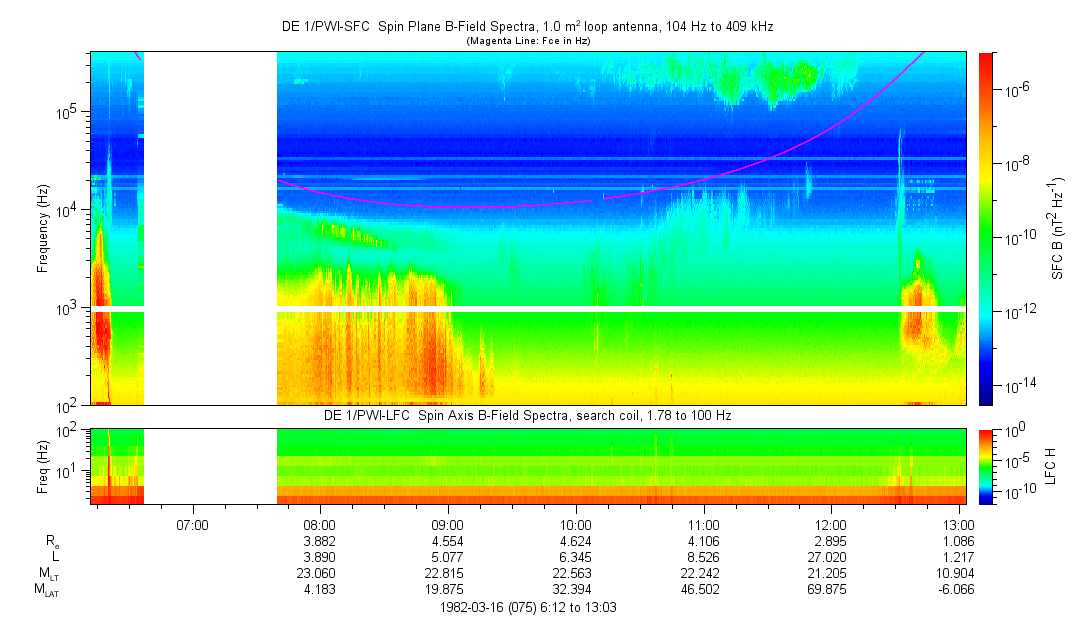Click the SFC B vertical color bar
This screenshot has width=1083, height=620.
986,229
